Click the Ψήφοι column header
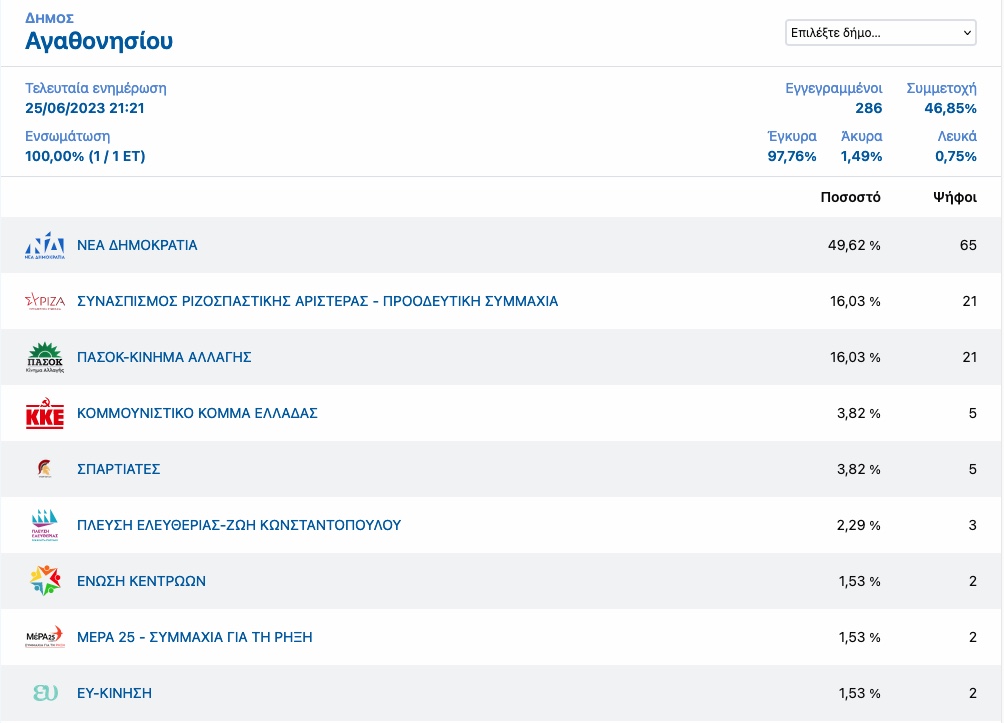Viewport: 1004px width, 723px height. [x=954, y=197]
